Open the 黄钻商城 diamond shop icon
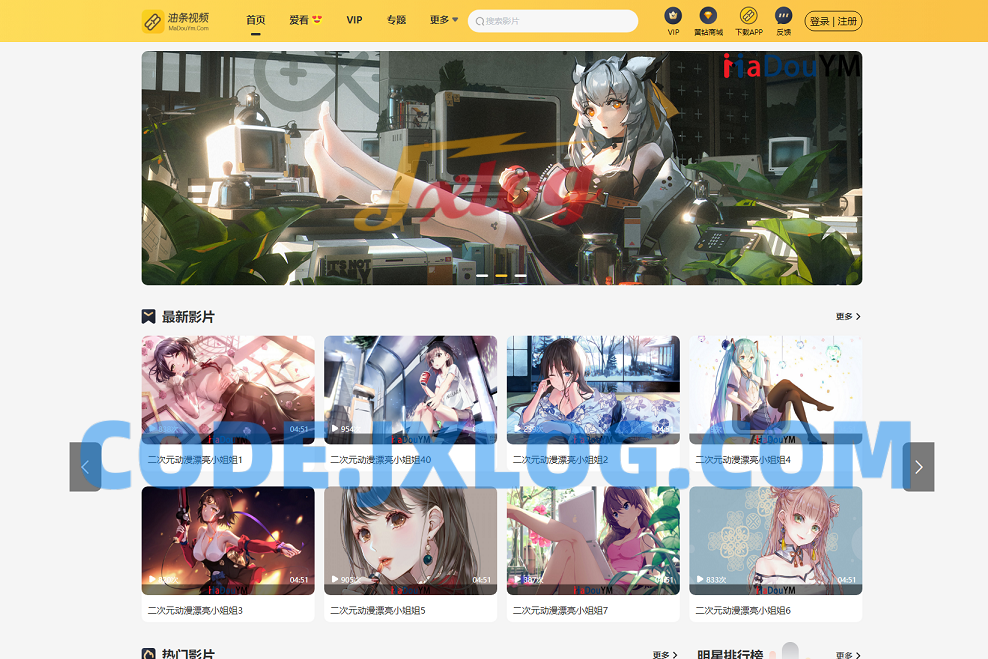Image resolution: width=988 pixels, height=659 pixels. (708, 16)
